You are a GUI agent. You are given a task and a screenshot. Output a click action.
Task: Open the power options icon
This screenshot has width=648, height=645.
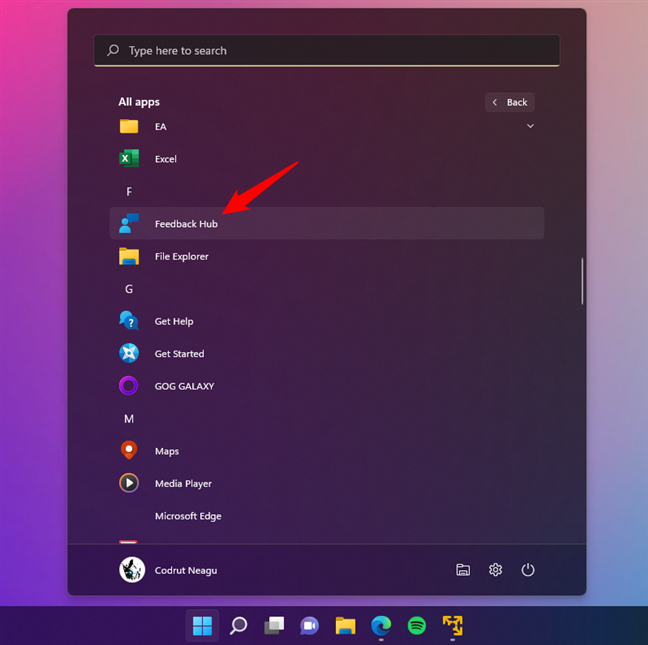click(528, 570)
